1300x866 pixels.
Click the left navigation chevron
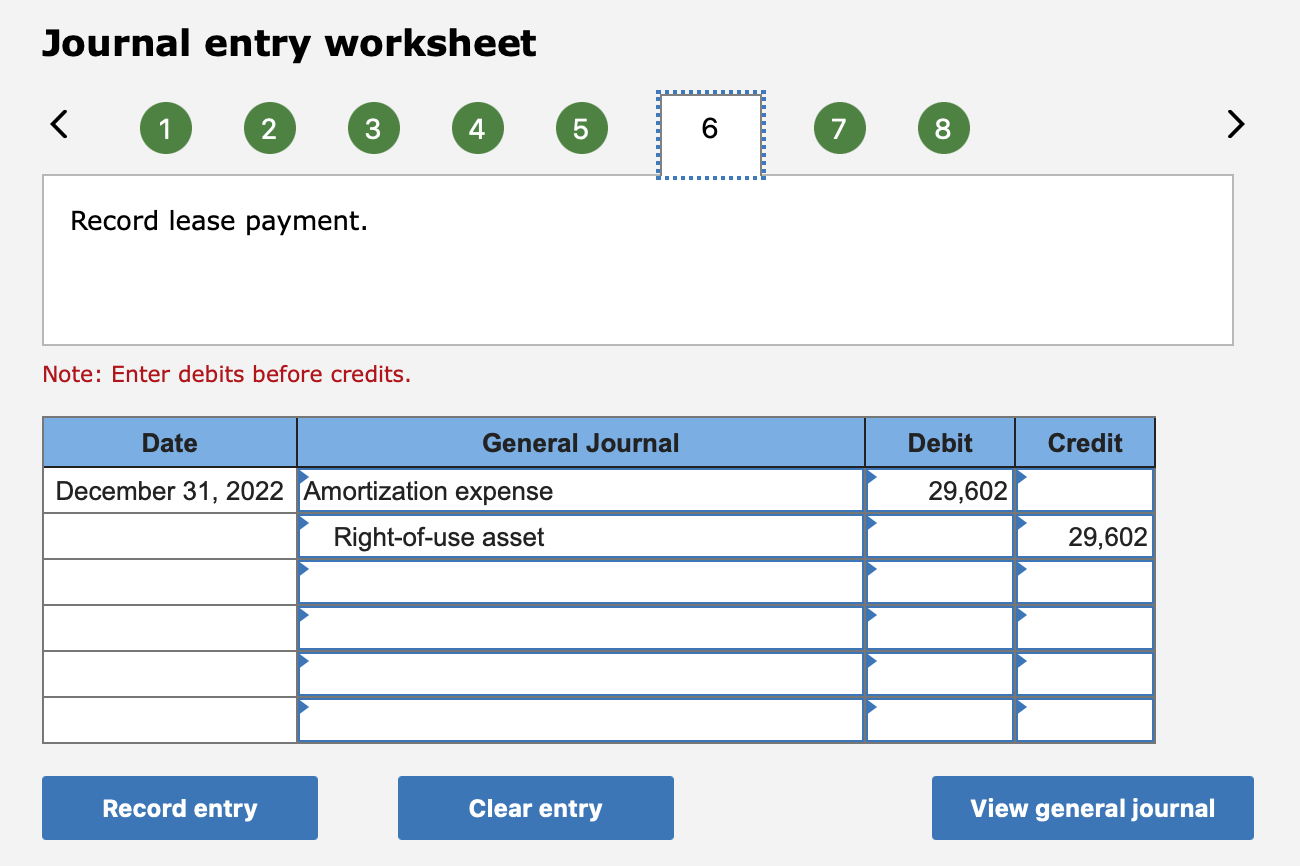(x=58, y=124)
